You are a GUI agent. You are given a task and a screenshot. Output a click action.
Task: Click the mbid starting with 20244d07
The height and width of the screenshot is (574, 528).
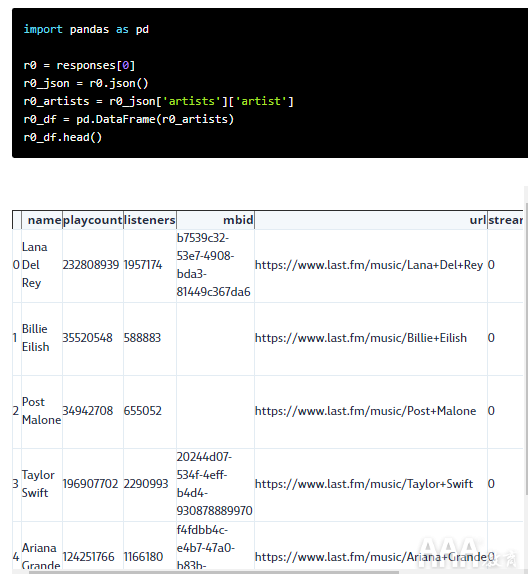[x=215, y=484]
